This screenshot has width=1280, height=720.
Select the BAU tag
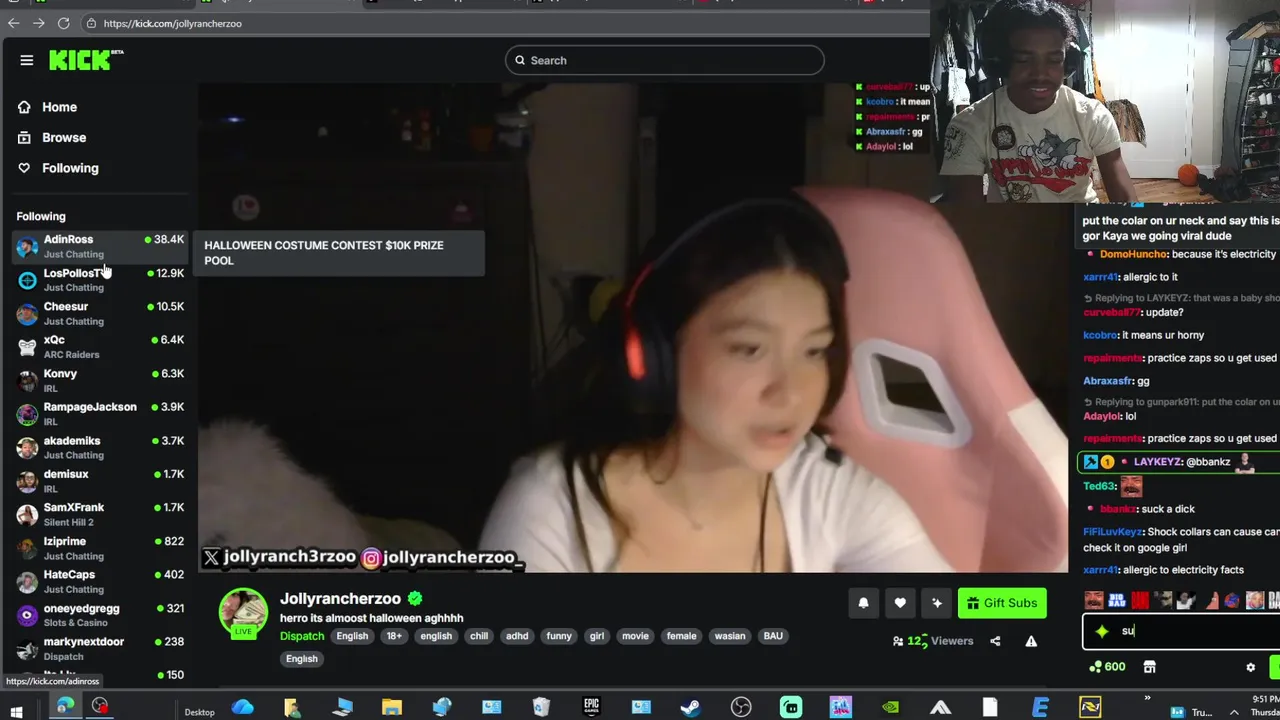[x=773, y=636]
